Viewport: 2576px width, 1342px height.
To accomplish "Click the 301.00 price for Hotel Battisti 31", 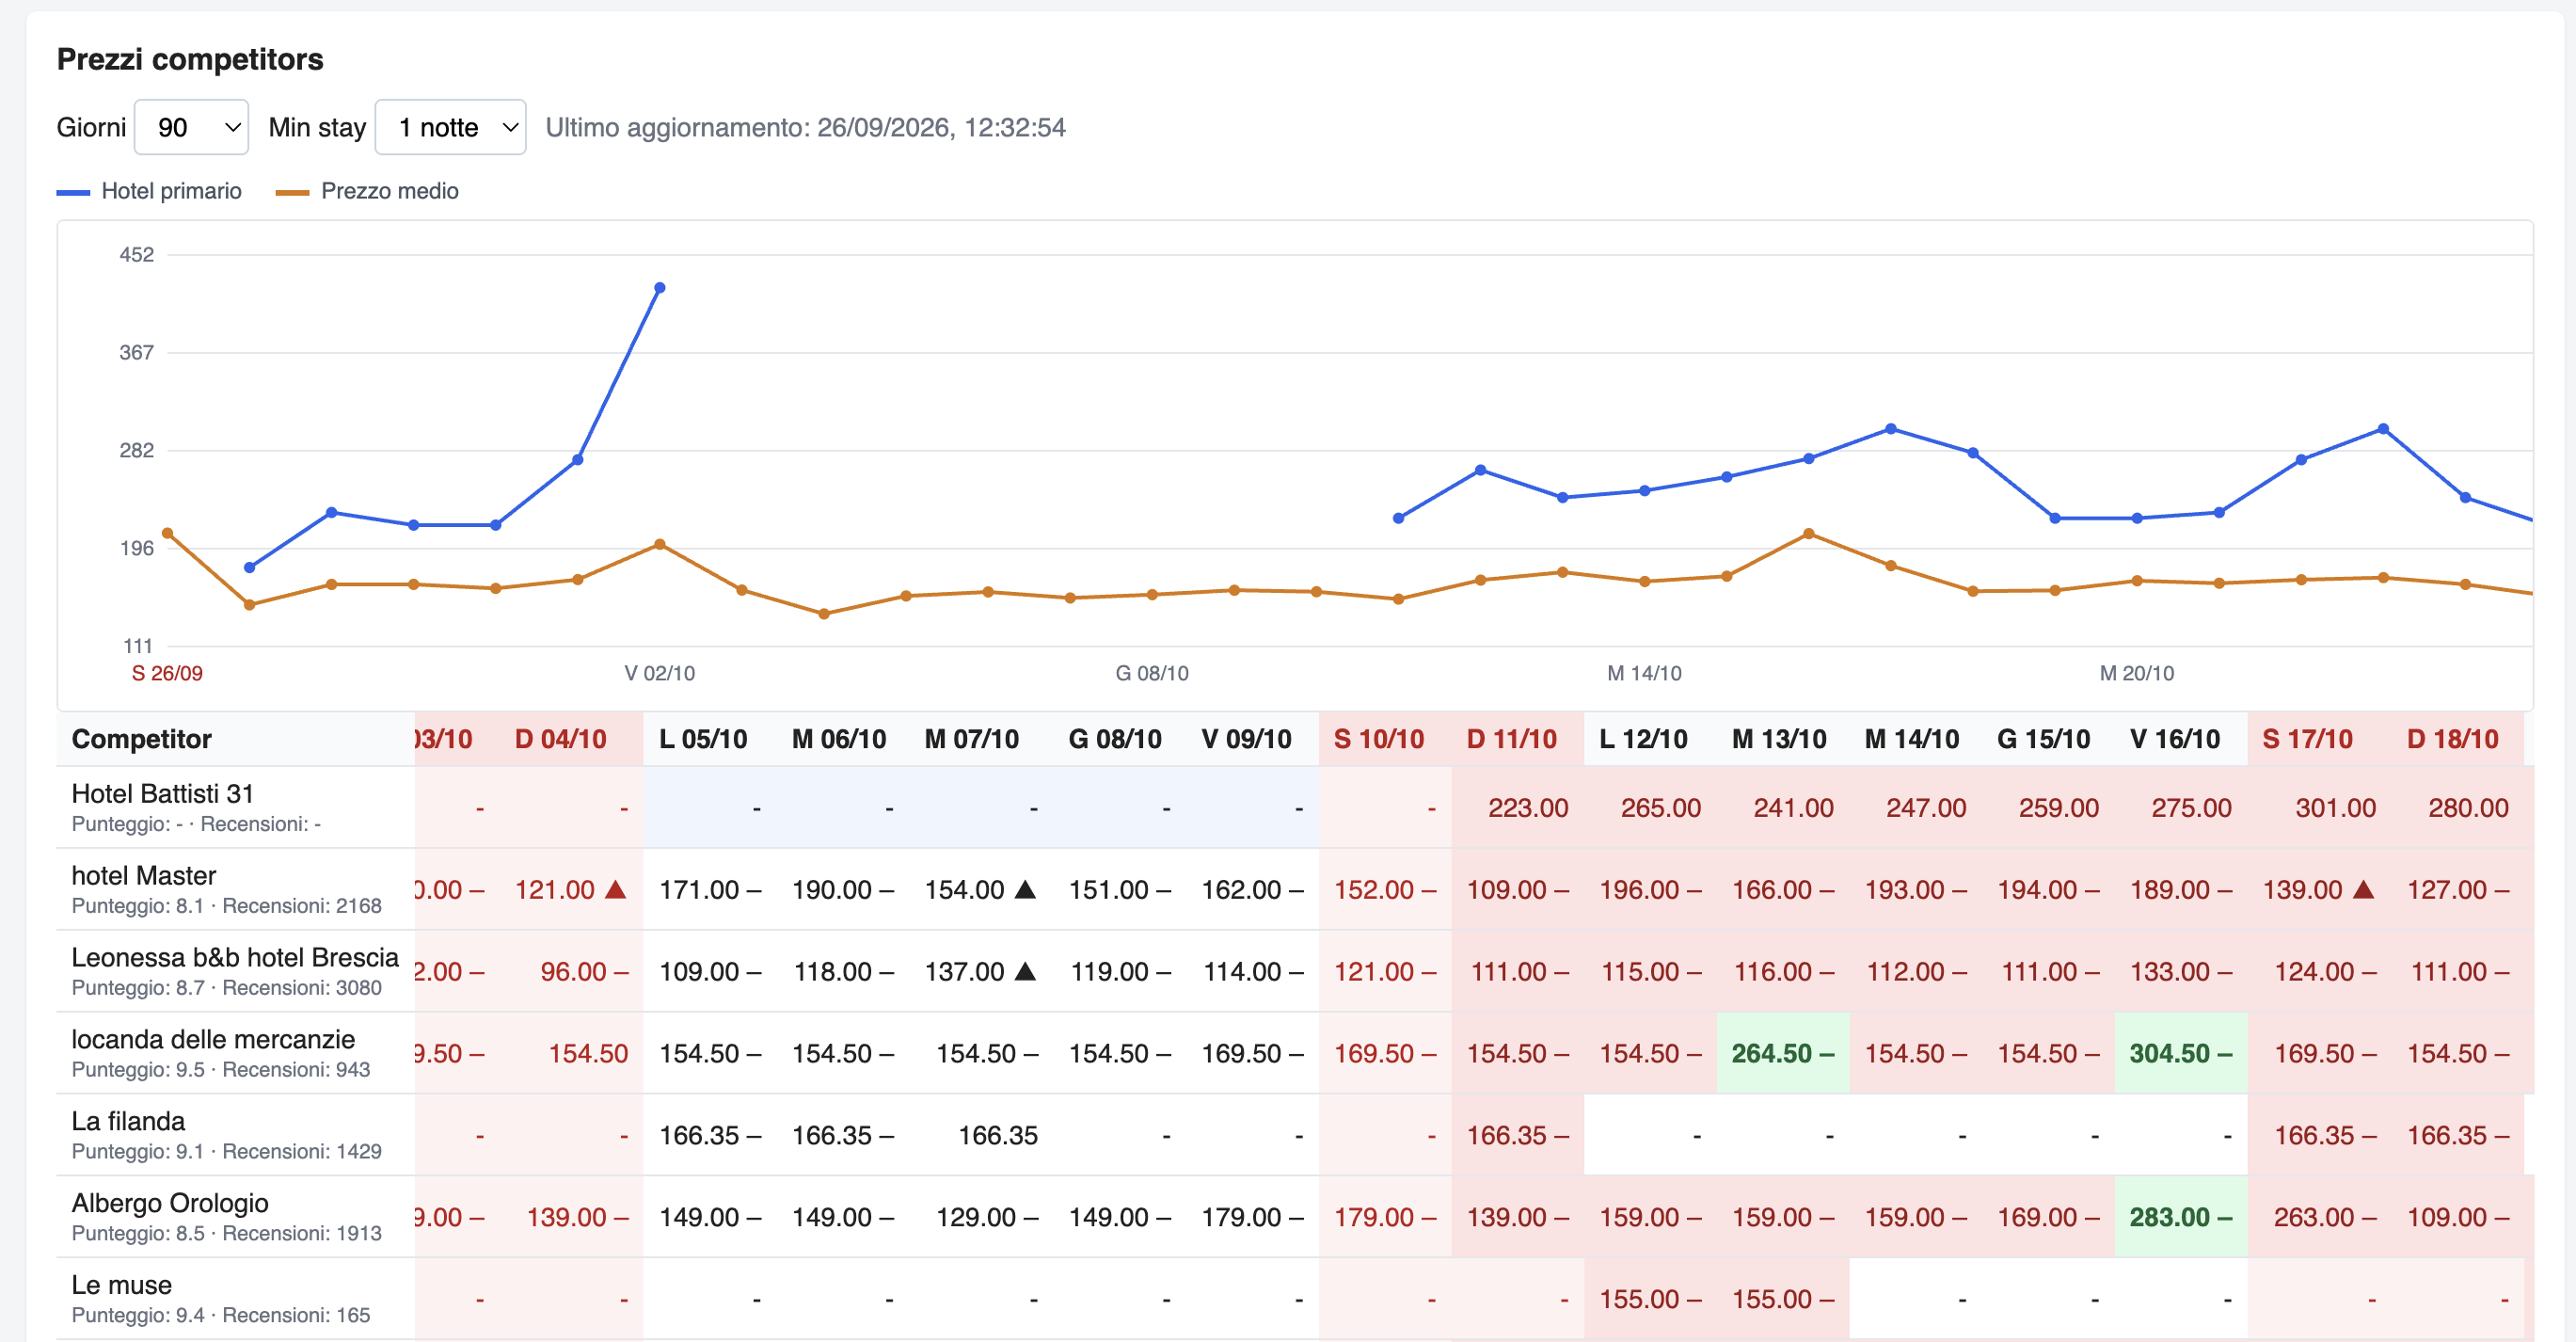I will click(x=2335, y=807).
